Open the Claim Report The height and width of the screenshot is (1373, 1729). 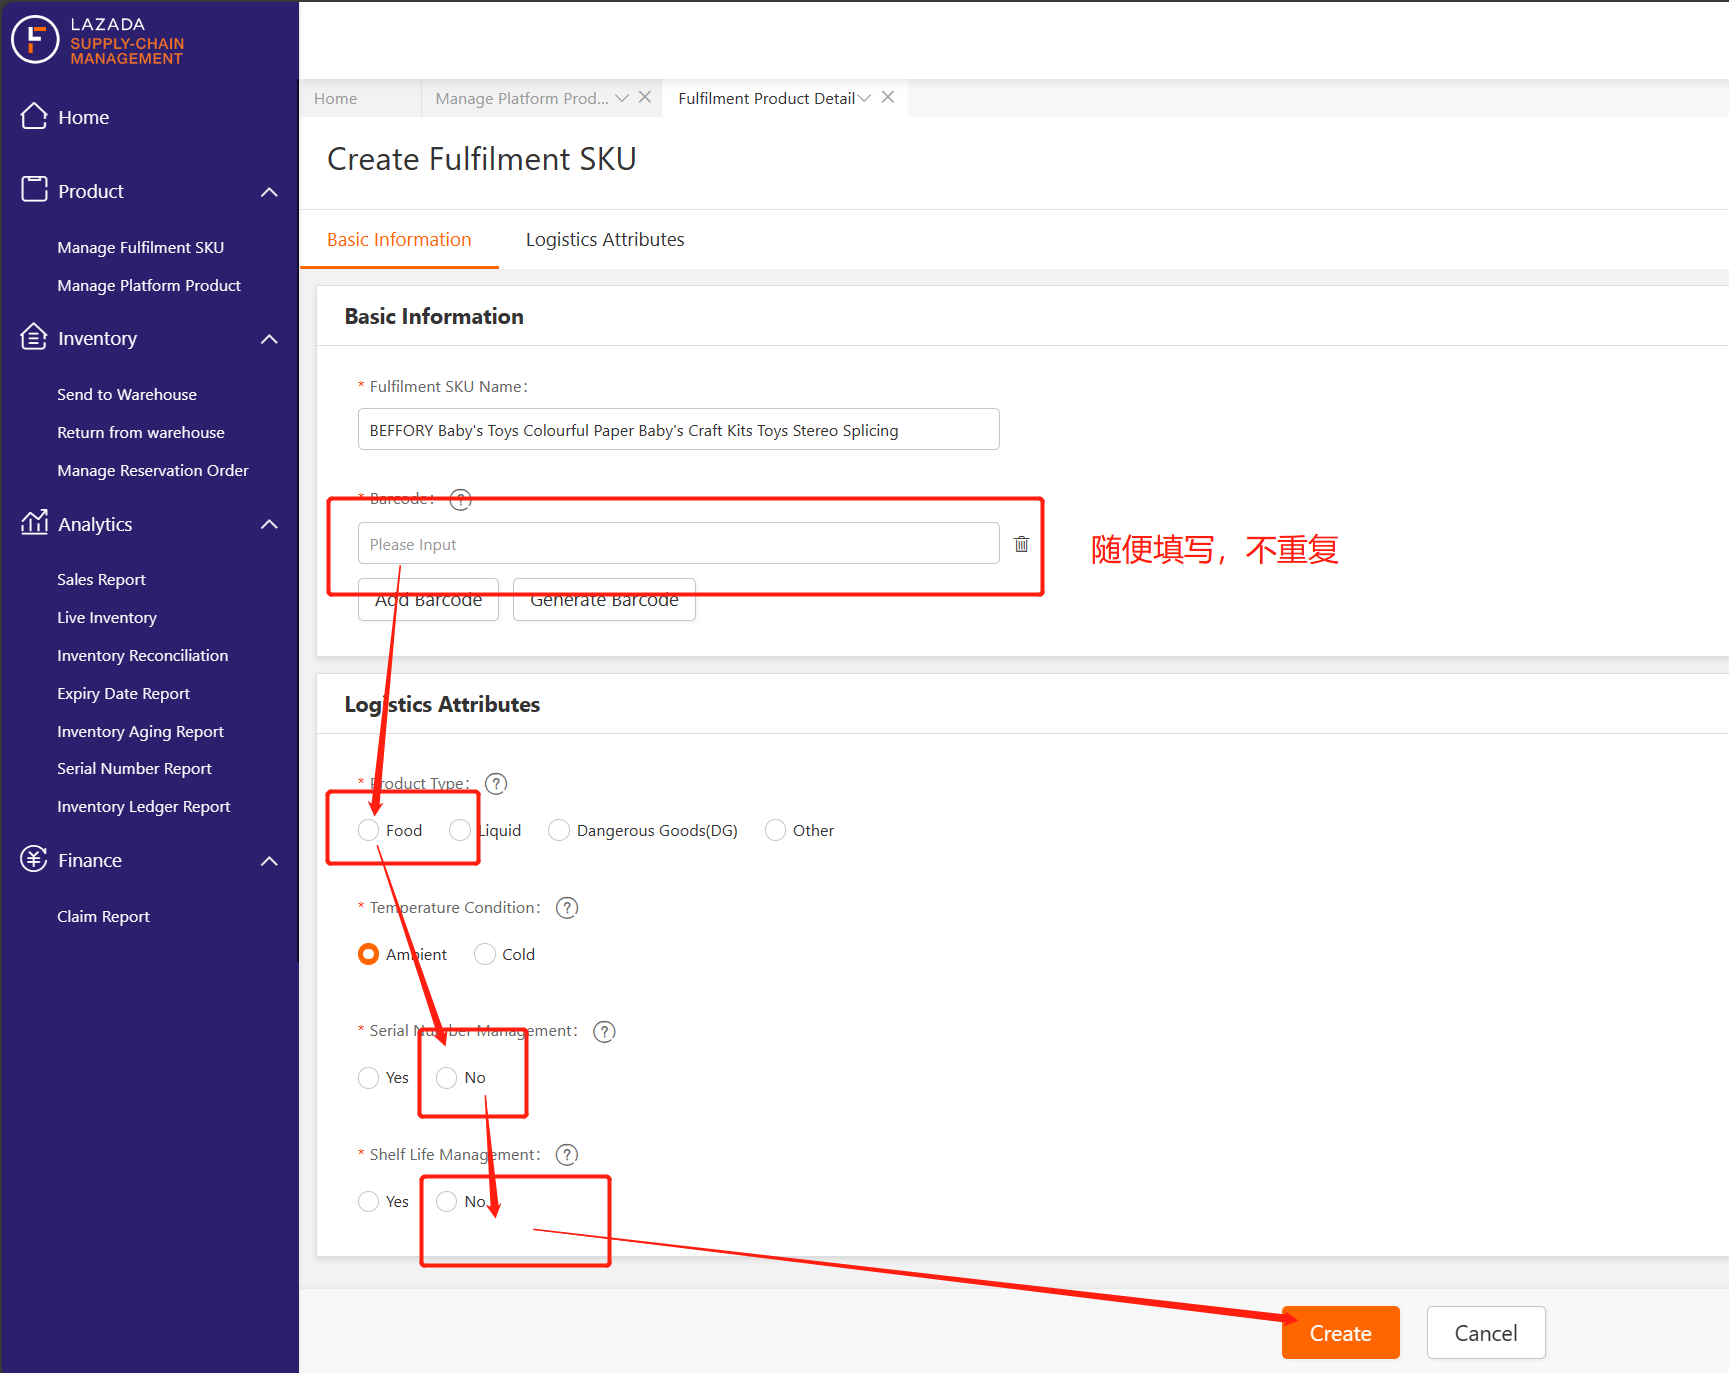(x=103, y=916)
